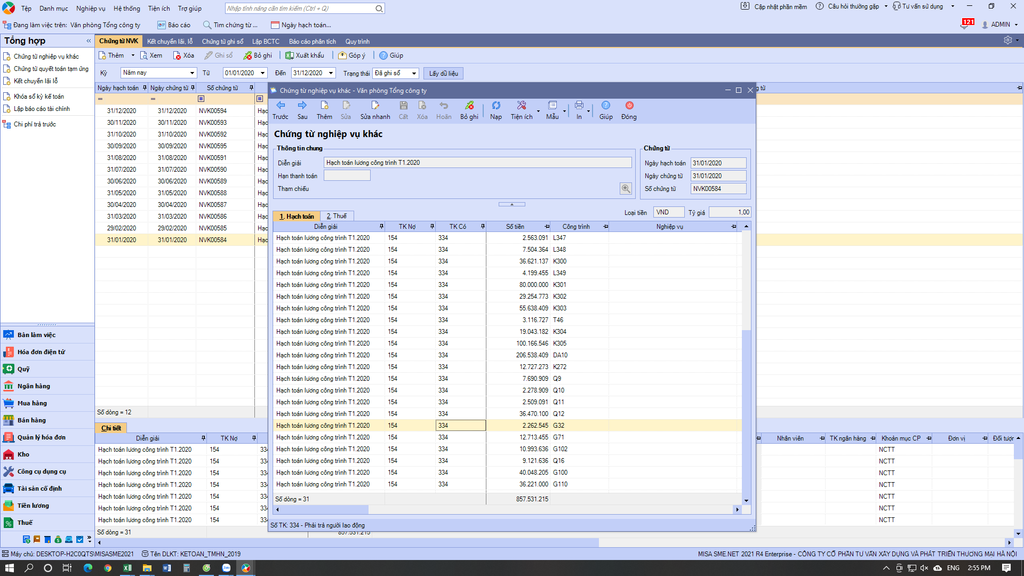Click Ngày hạch toán button in top bar
Viewport: 1024px width, 576px height.
click(x=301, y=25)
